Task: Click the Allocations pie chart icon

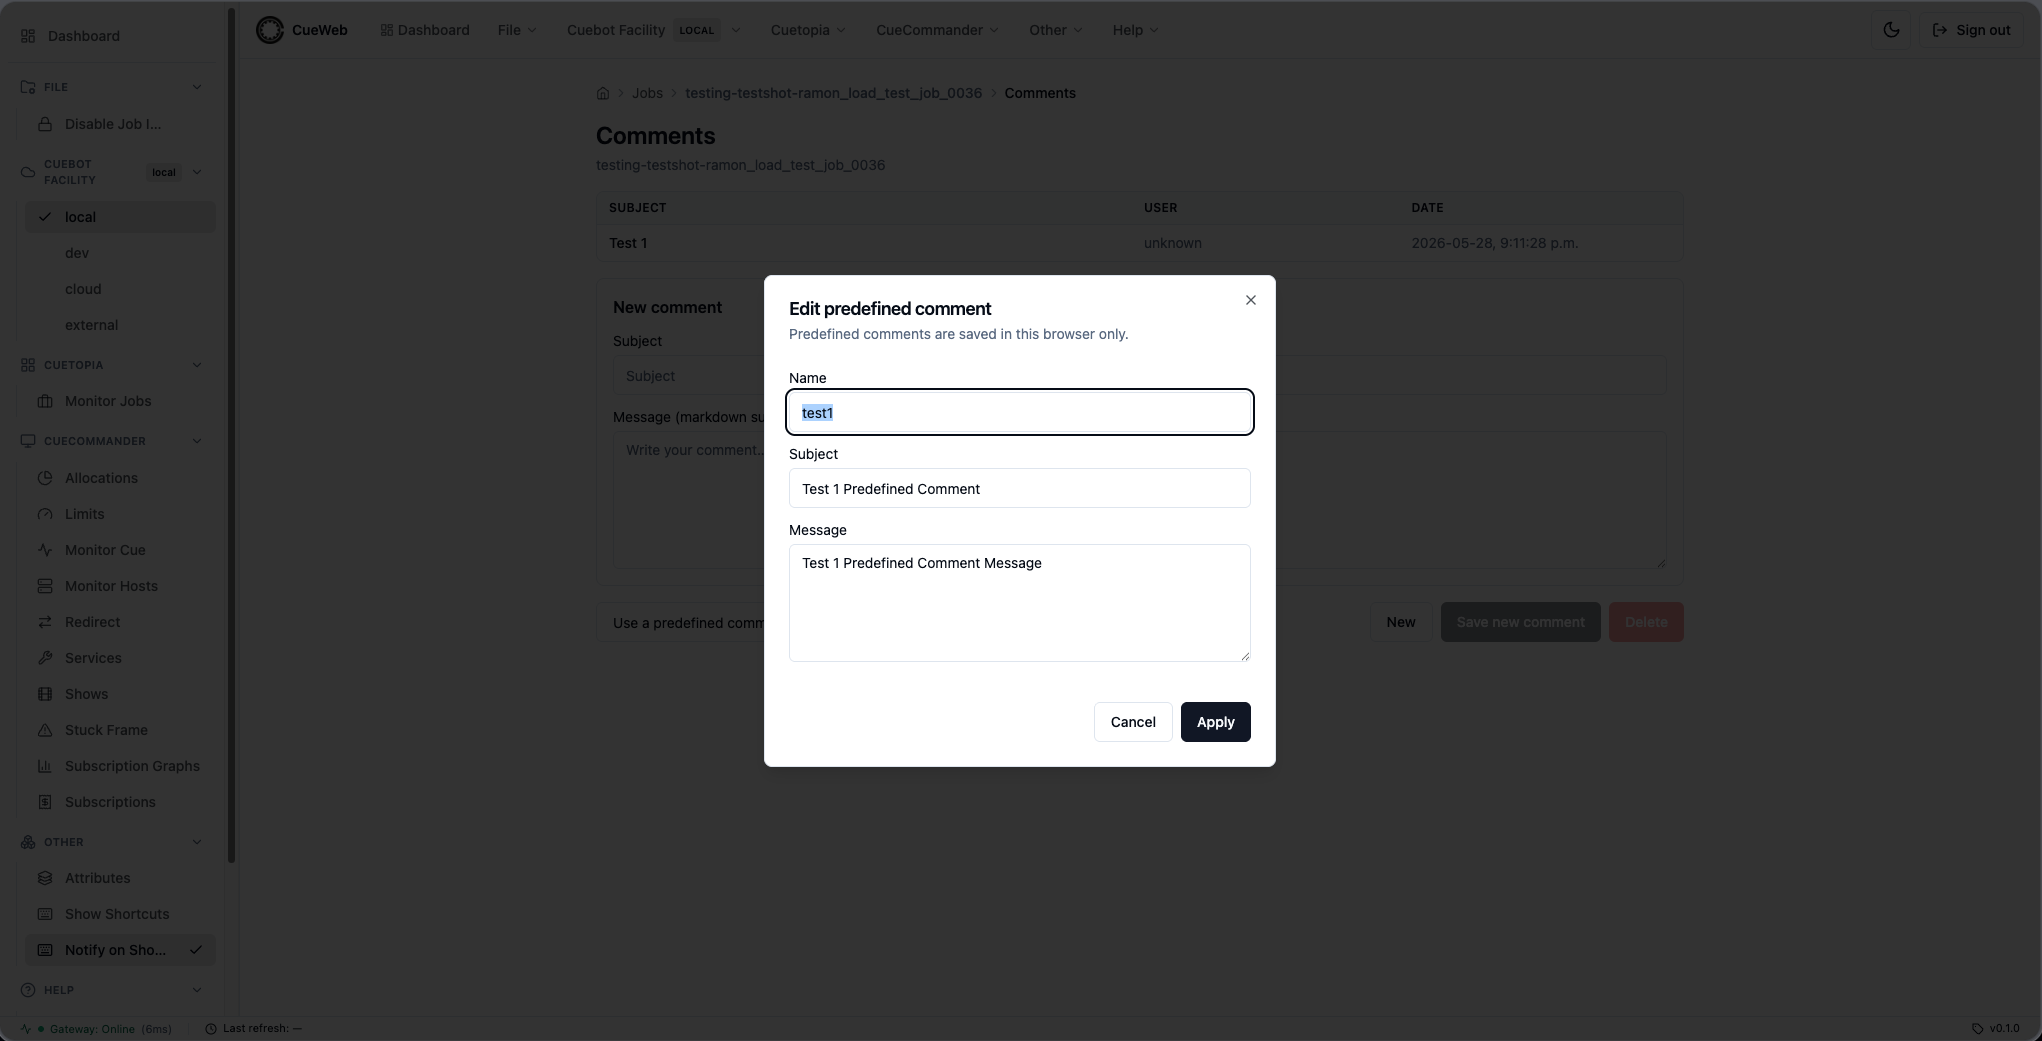Action: coord(45,478)
